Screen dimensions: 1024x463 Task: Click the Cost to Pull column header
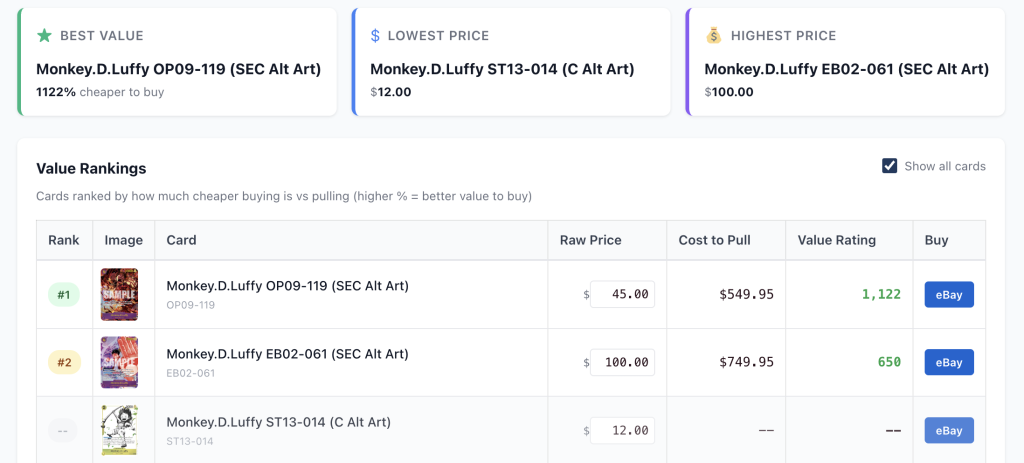point(714,240)
